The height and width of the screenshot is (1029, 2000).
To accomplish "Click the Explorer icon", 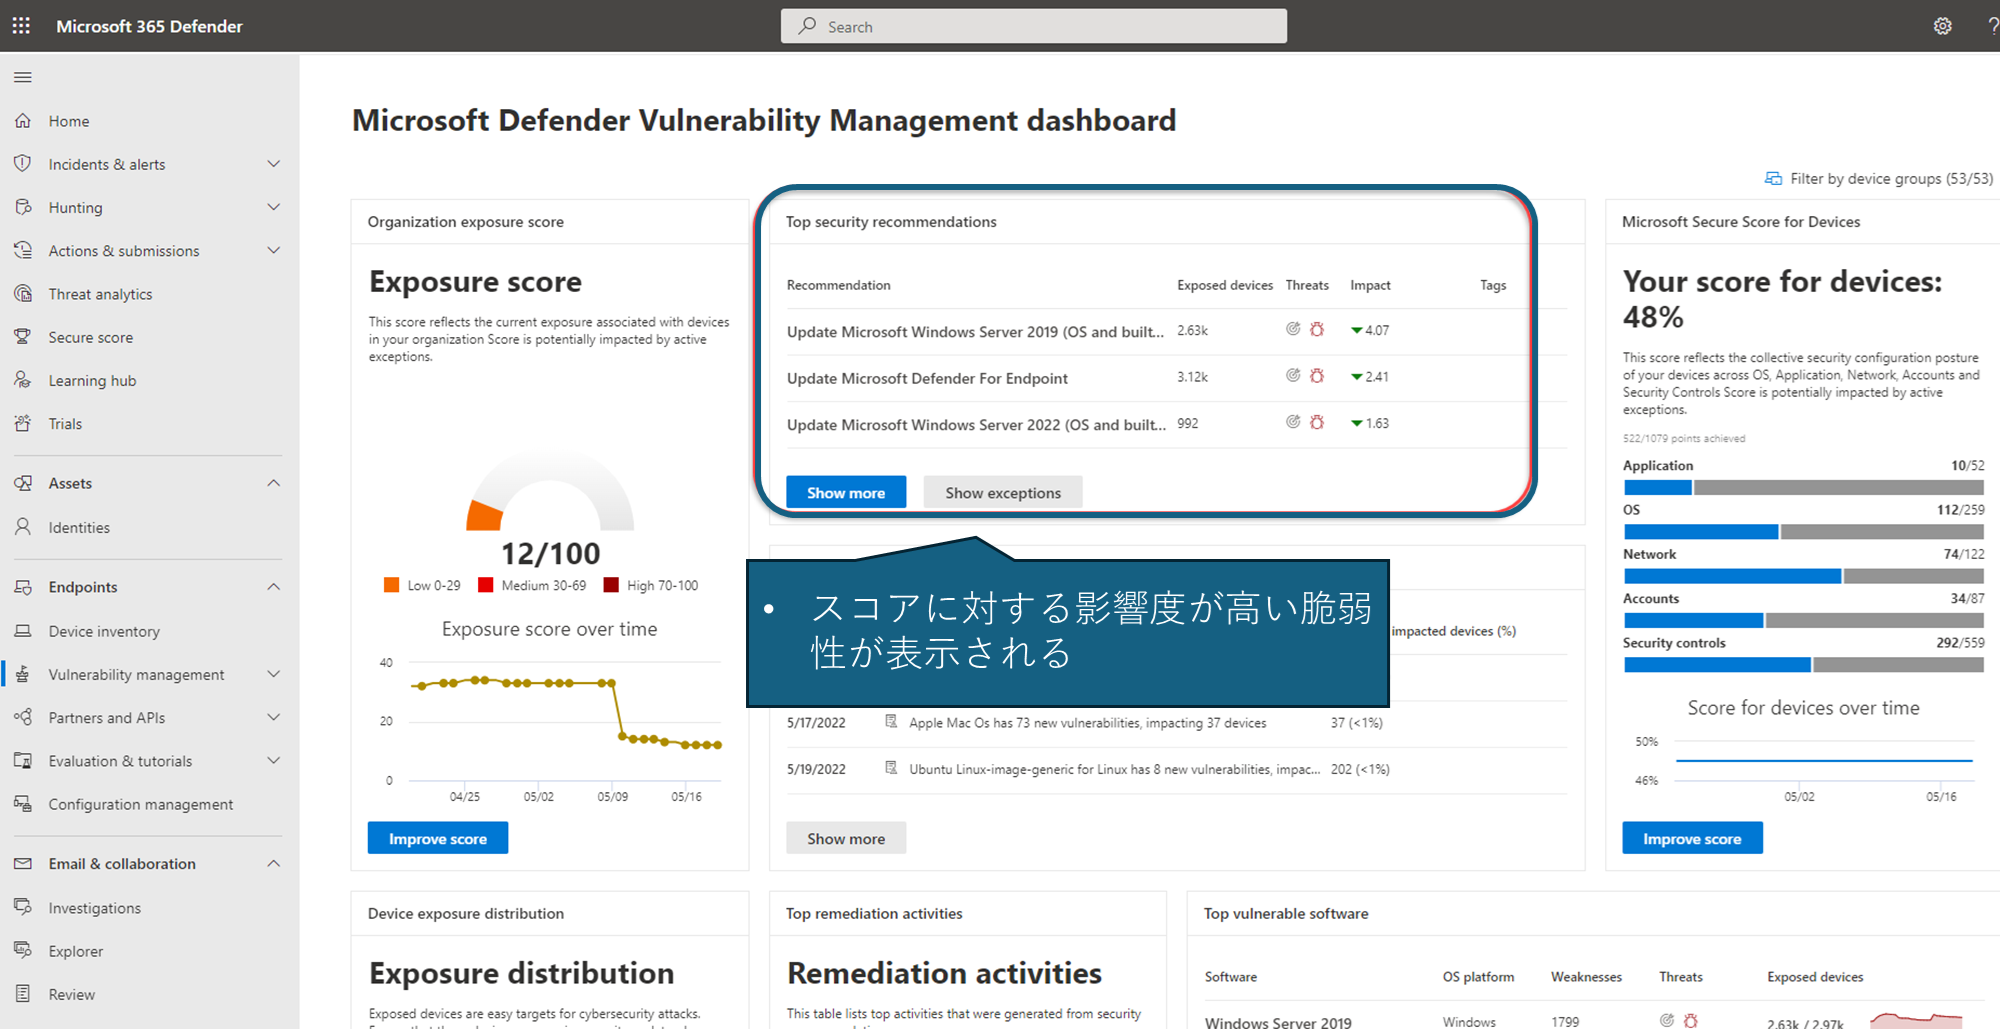I will (x=23, y=950).
